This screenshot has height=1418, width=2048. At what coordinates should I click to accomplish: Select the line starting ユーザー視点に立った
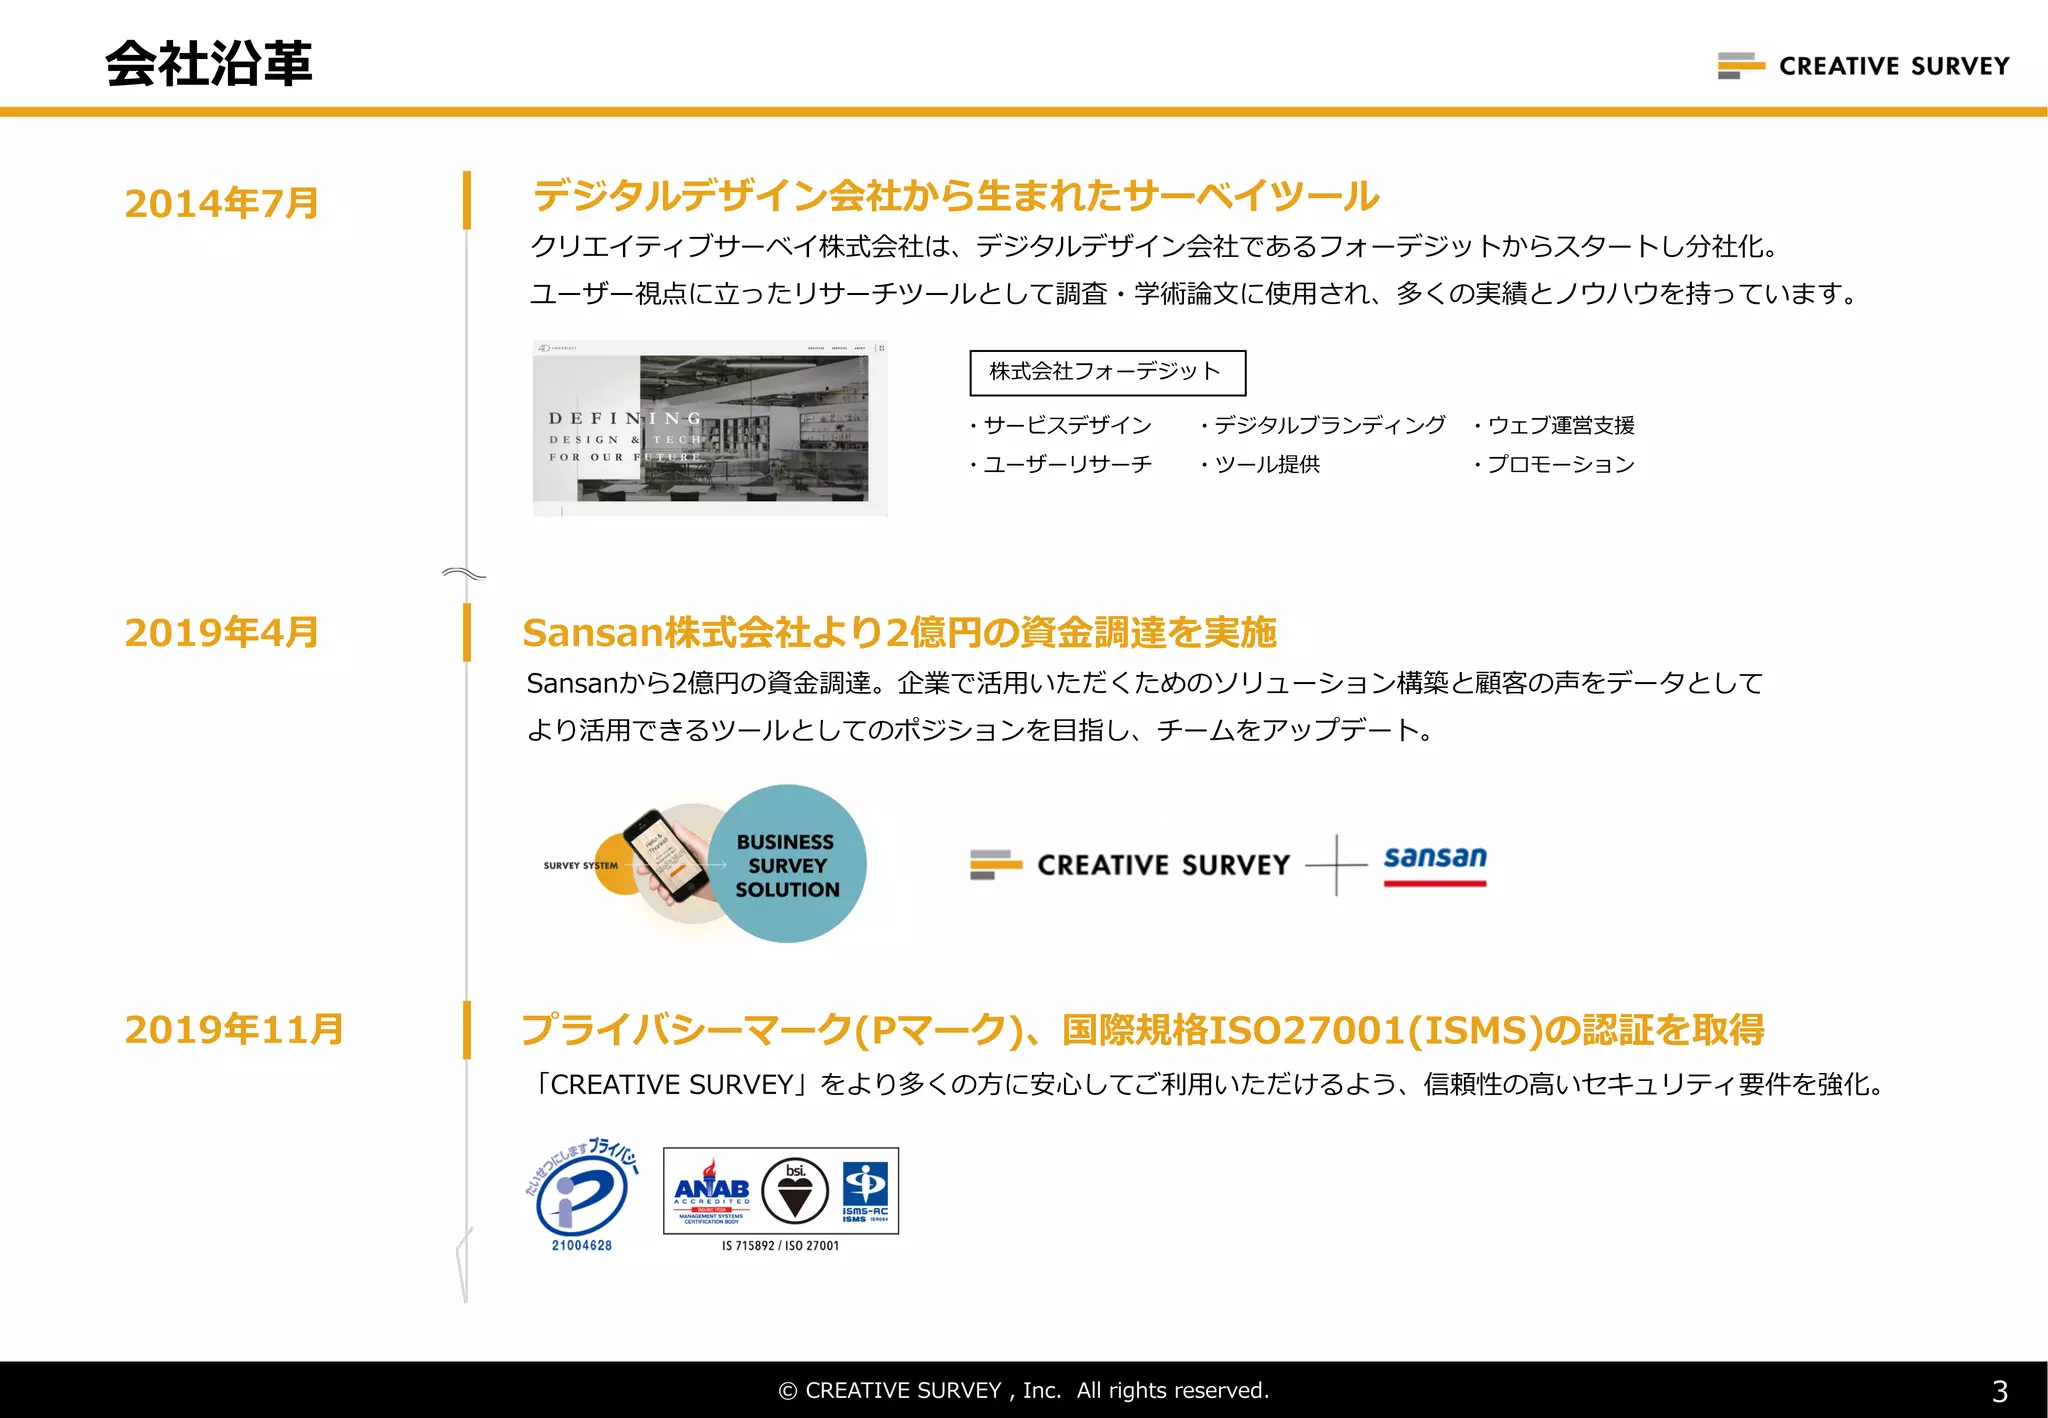pyautogui.click(x=1194, y=293)
